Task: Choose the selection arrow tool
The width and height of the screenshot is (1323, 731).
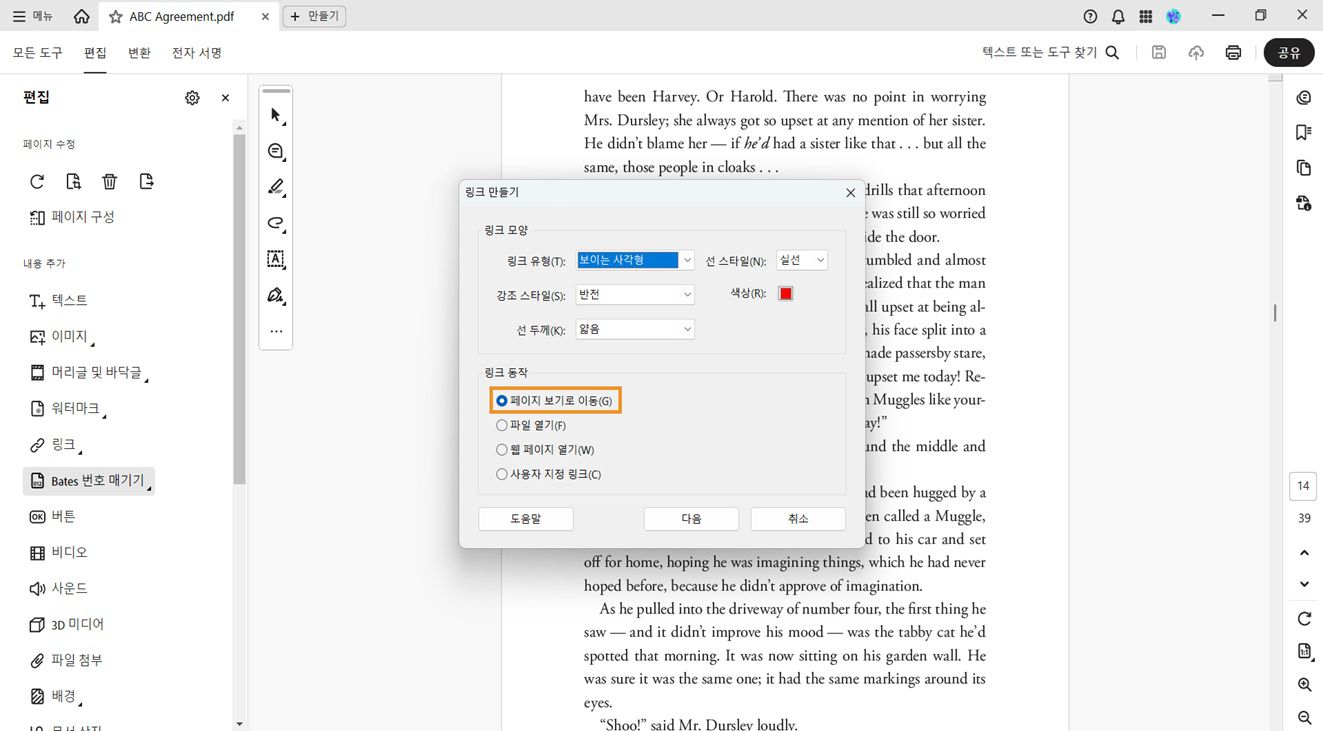Action: (x=276, y=115)
